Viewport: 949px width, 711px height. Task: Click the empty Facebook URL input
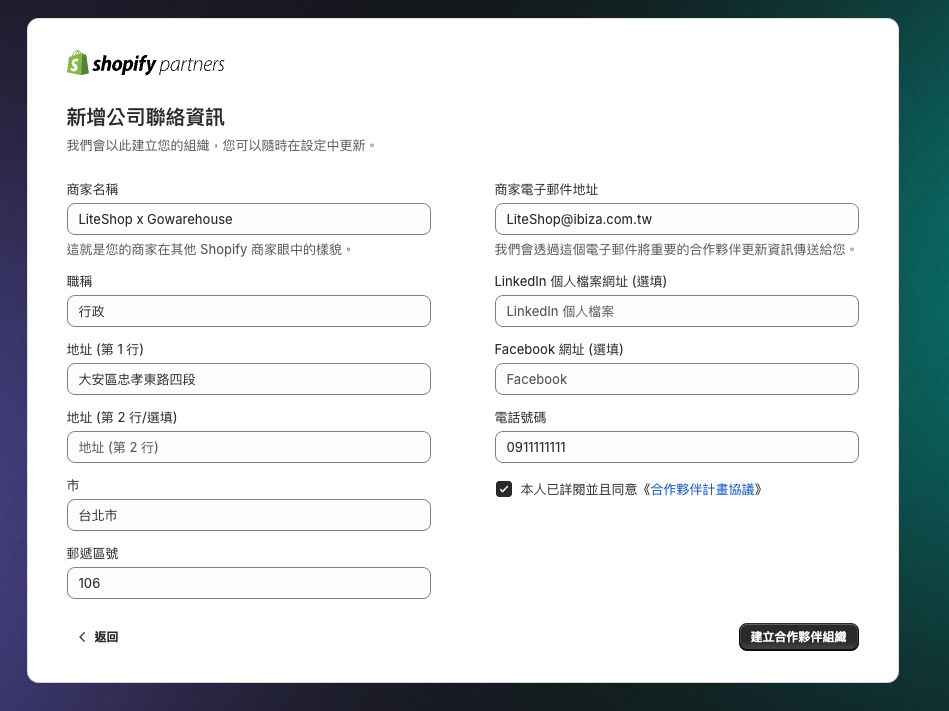point(676,379)
